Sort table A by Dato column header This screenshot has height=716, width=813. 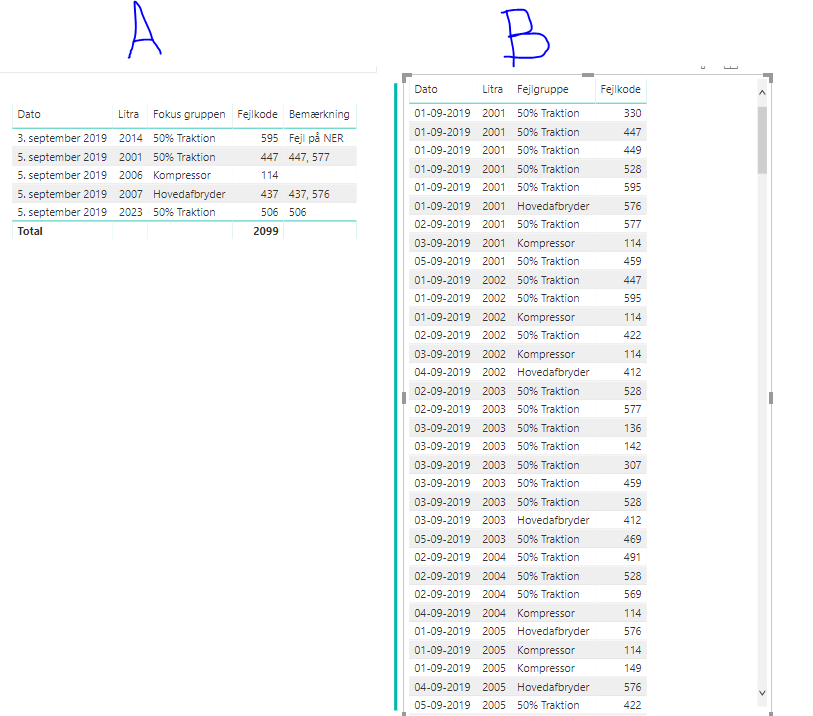(x=29, y=114)
